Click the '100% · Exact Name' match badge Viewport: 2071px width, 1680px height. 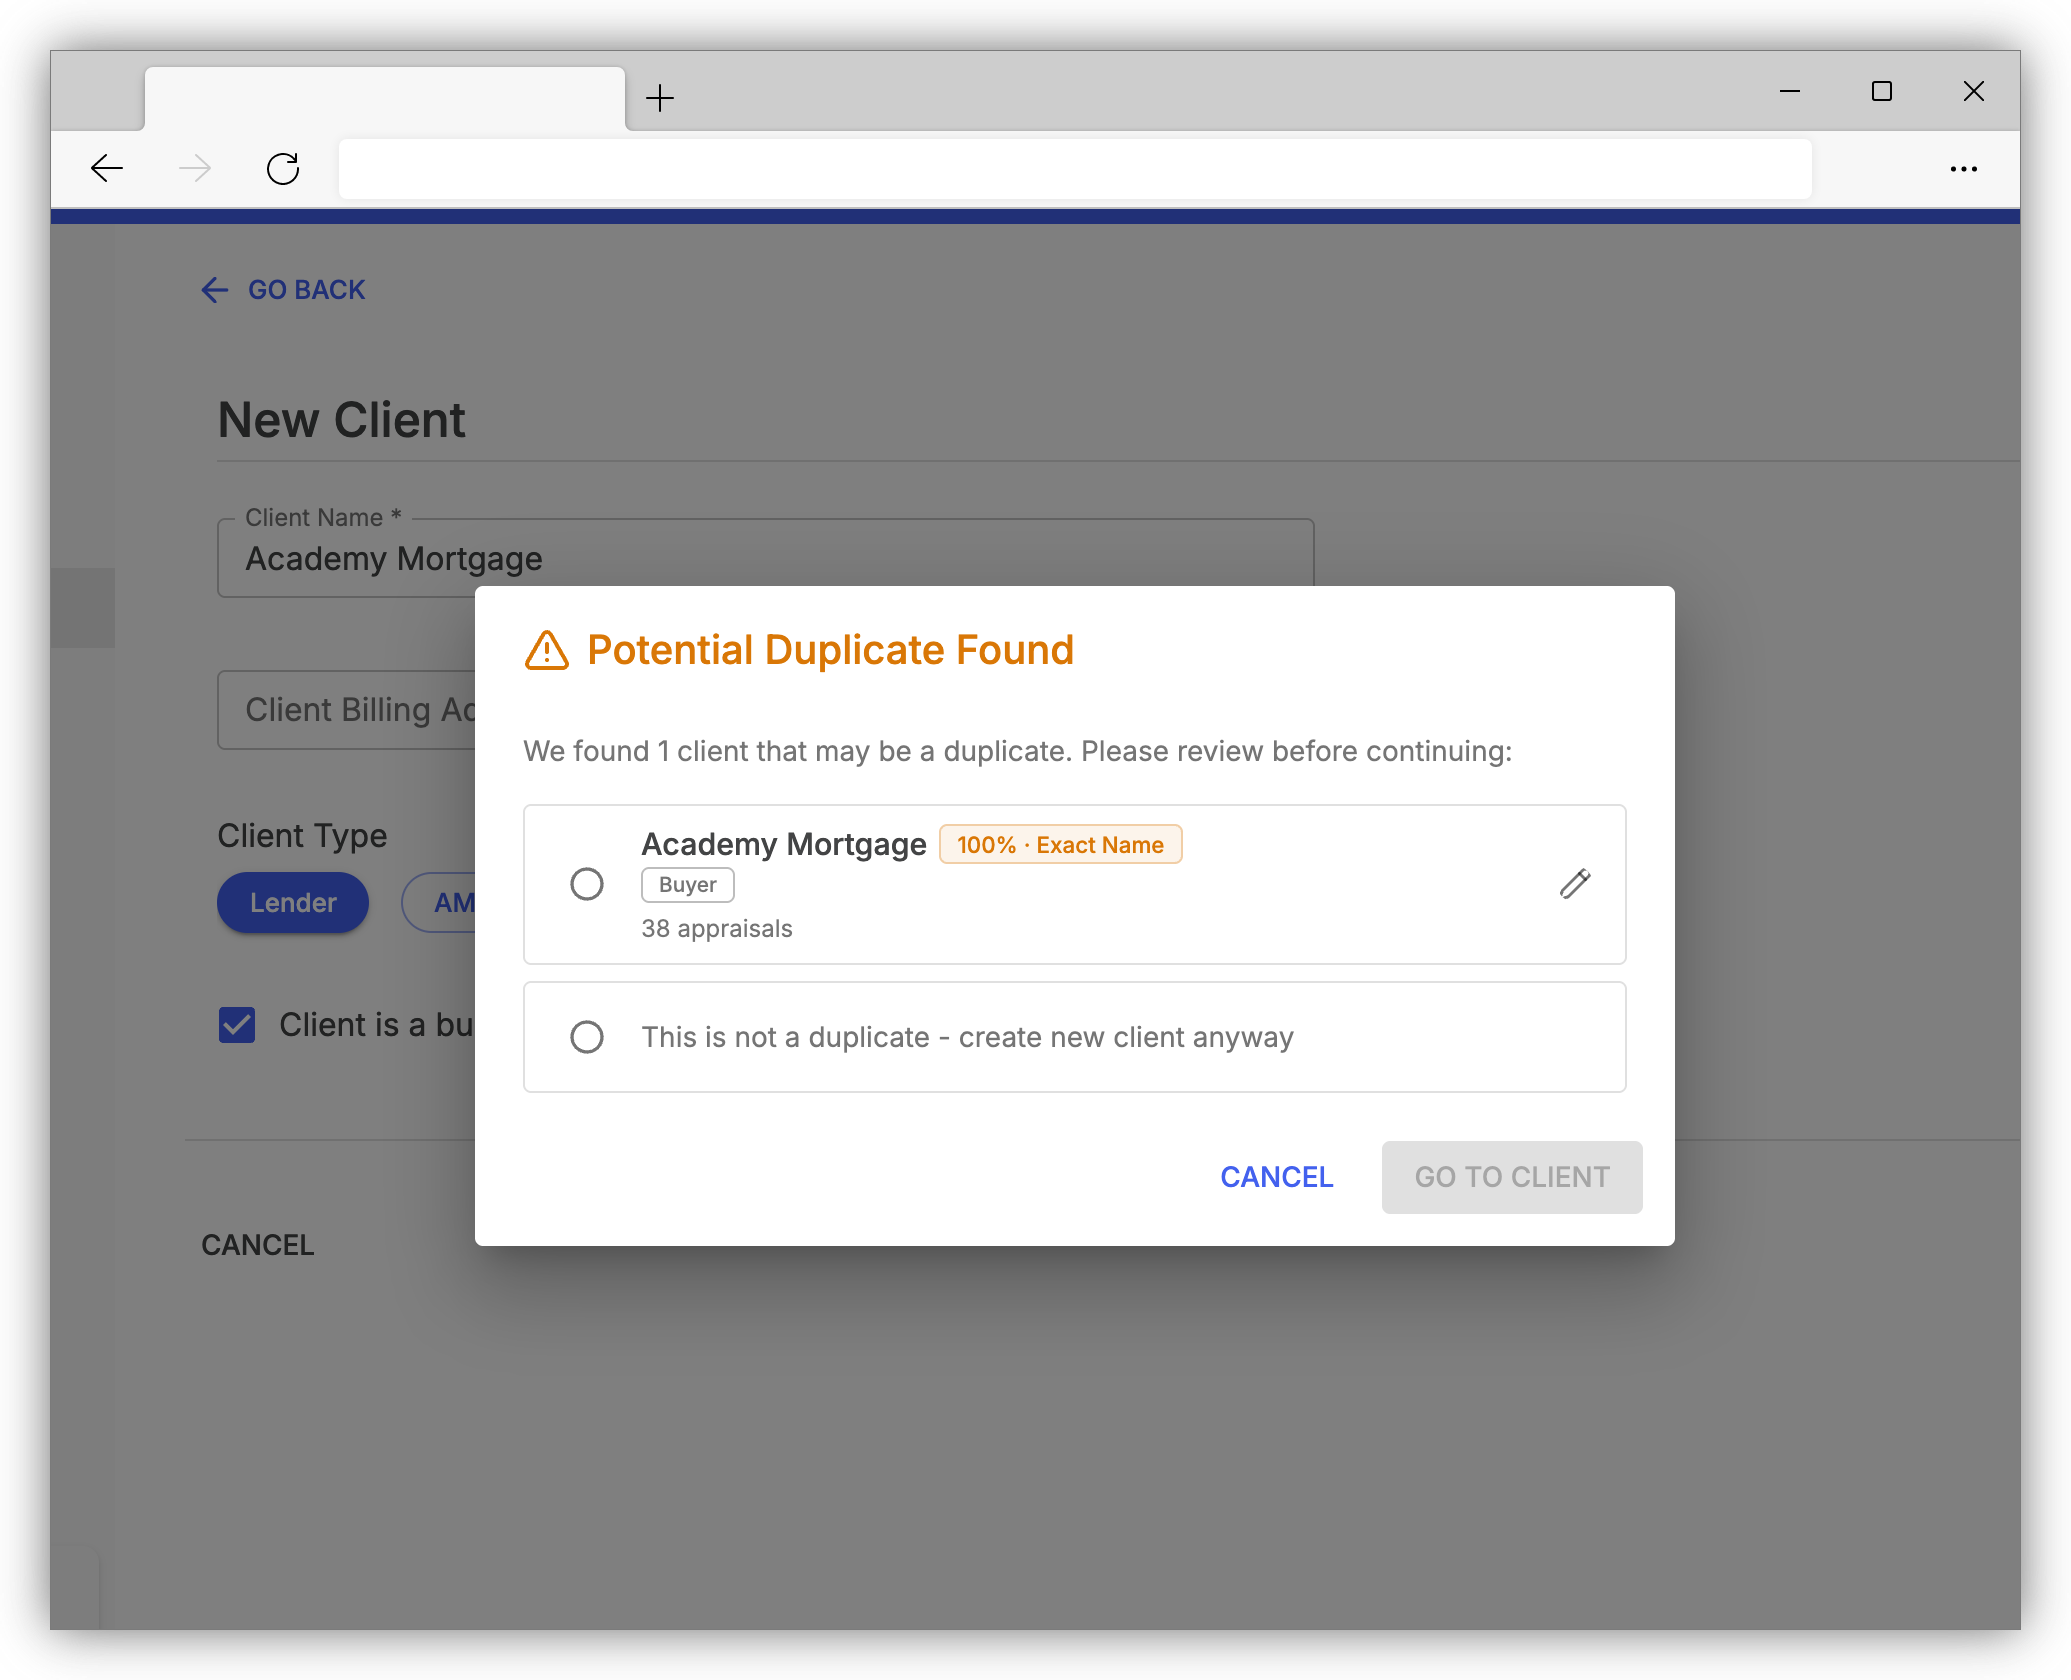(x=1060, y=845)
